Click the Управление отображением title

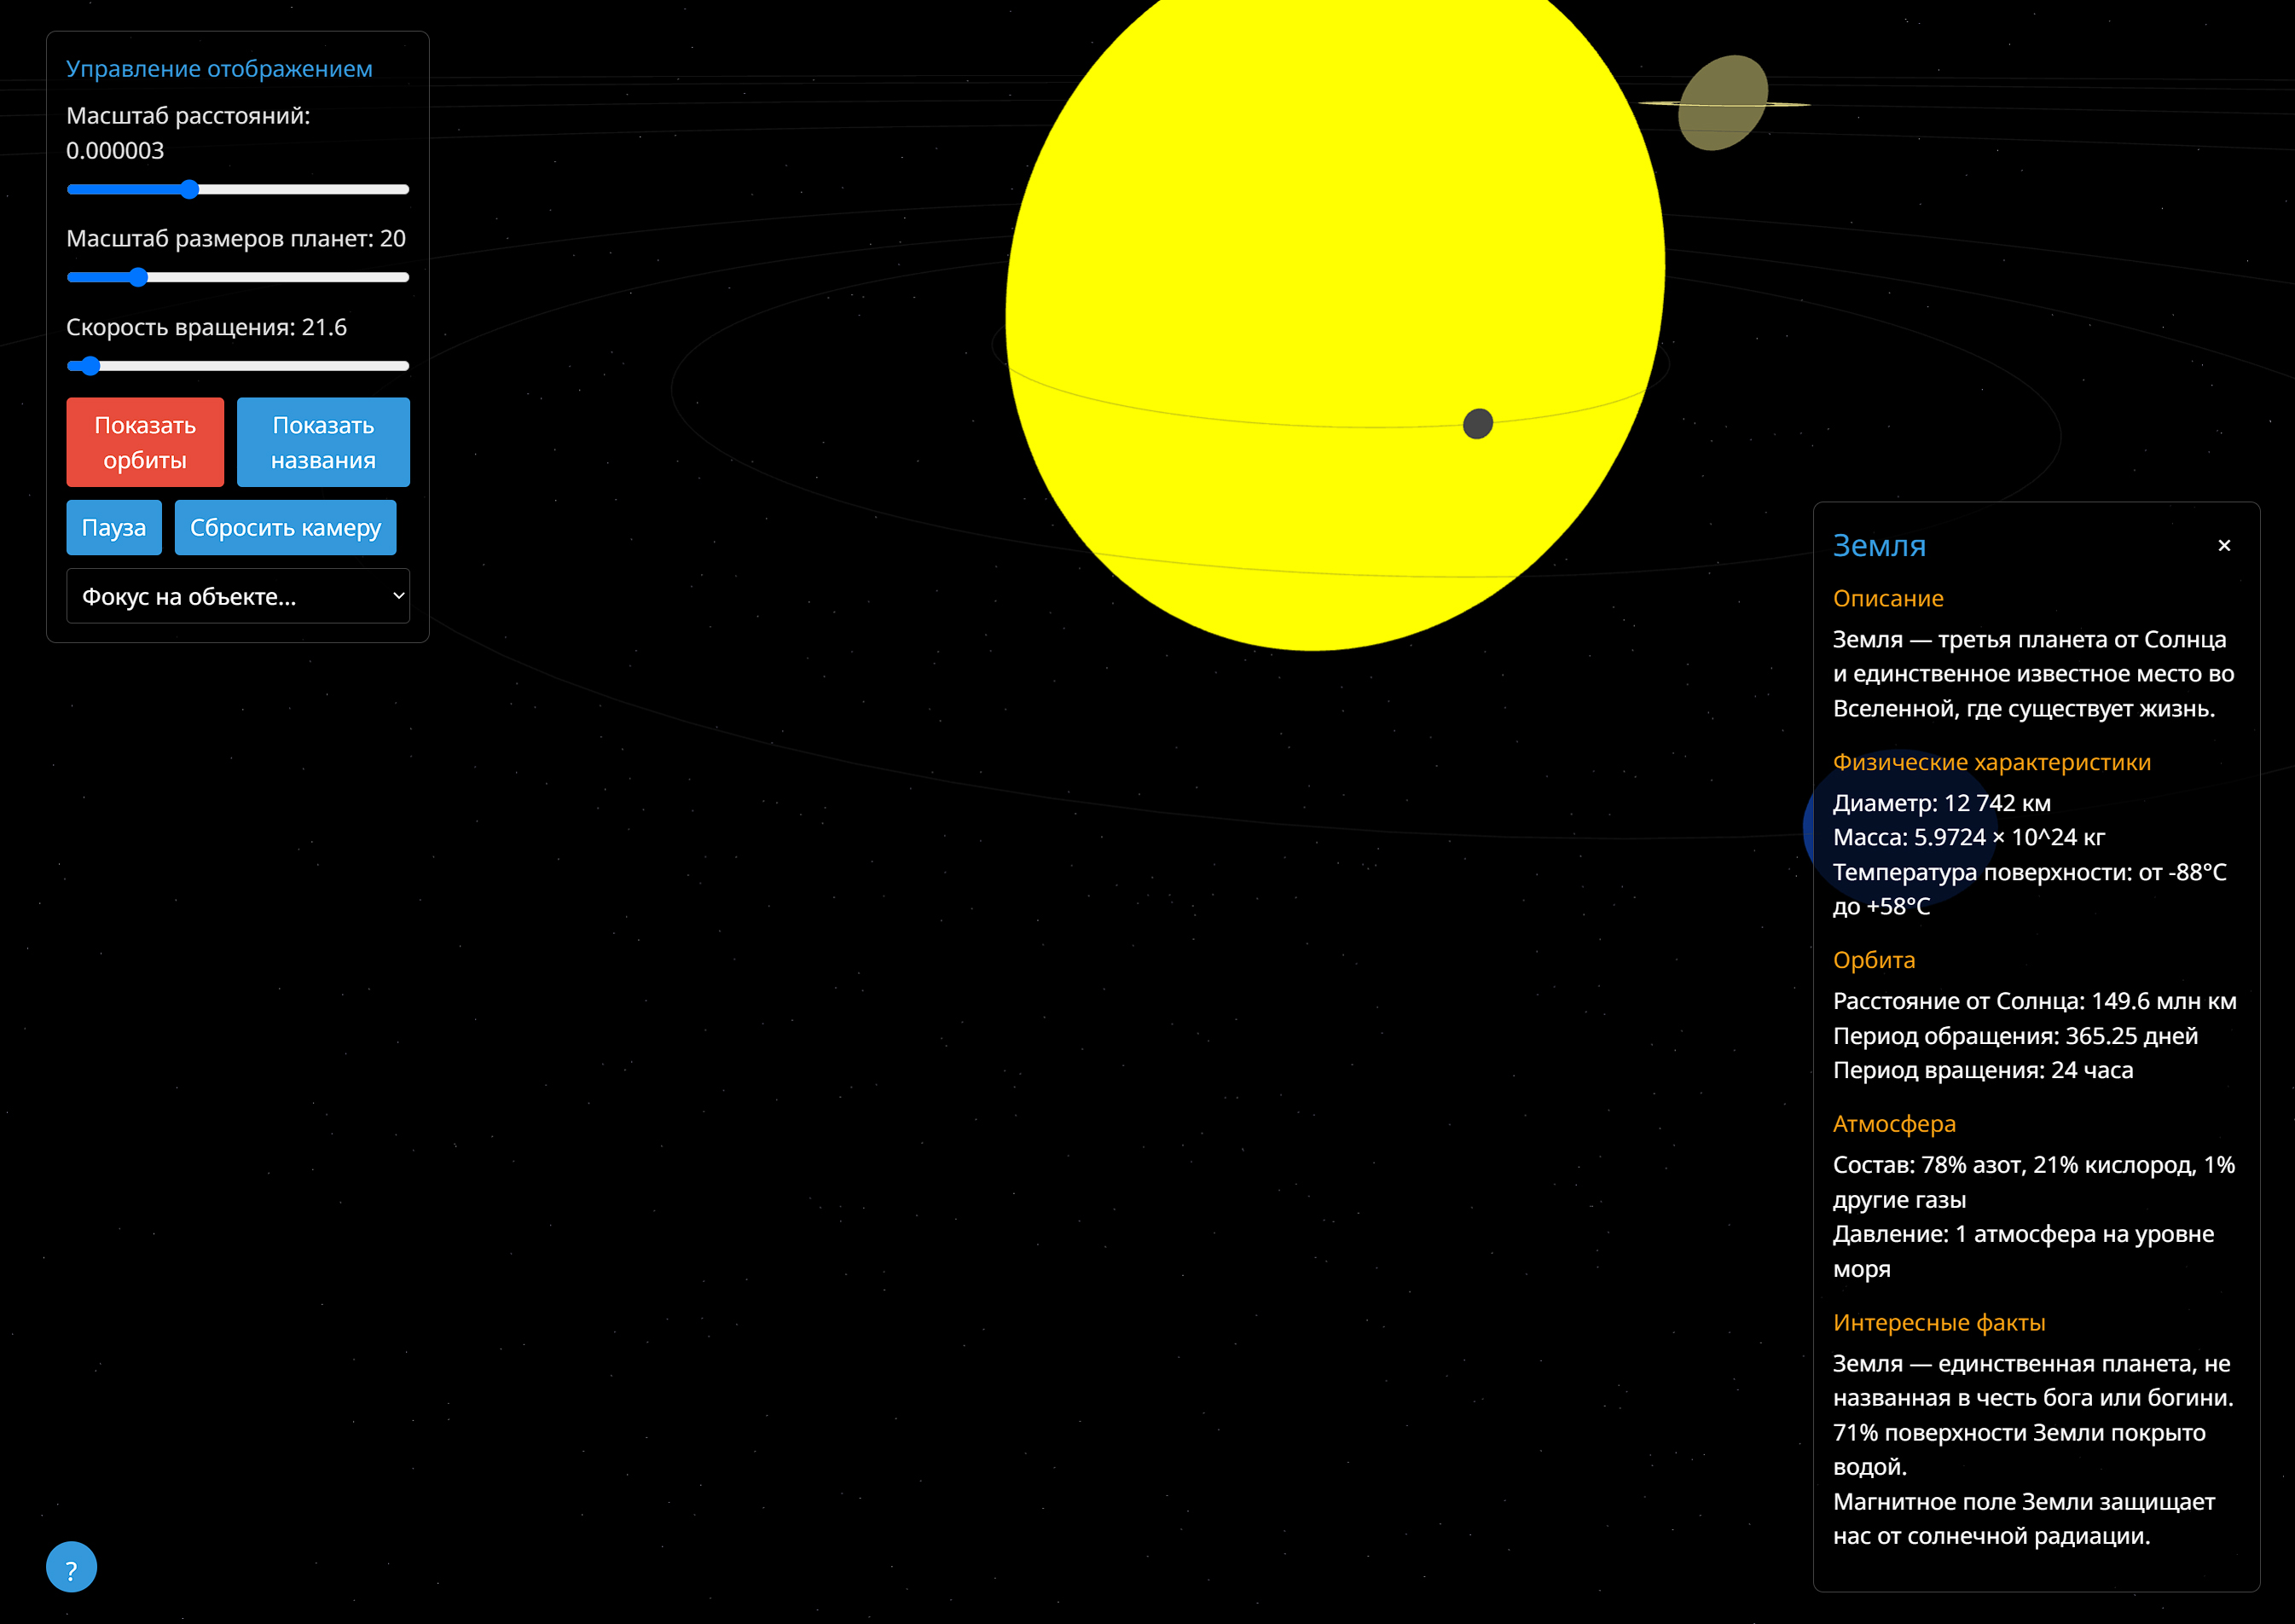pos(219,69)
